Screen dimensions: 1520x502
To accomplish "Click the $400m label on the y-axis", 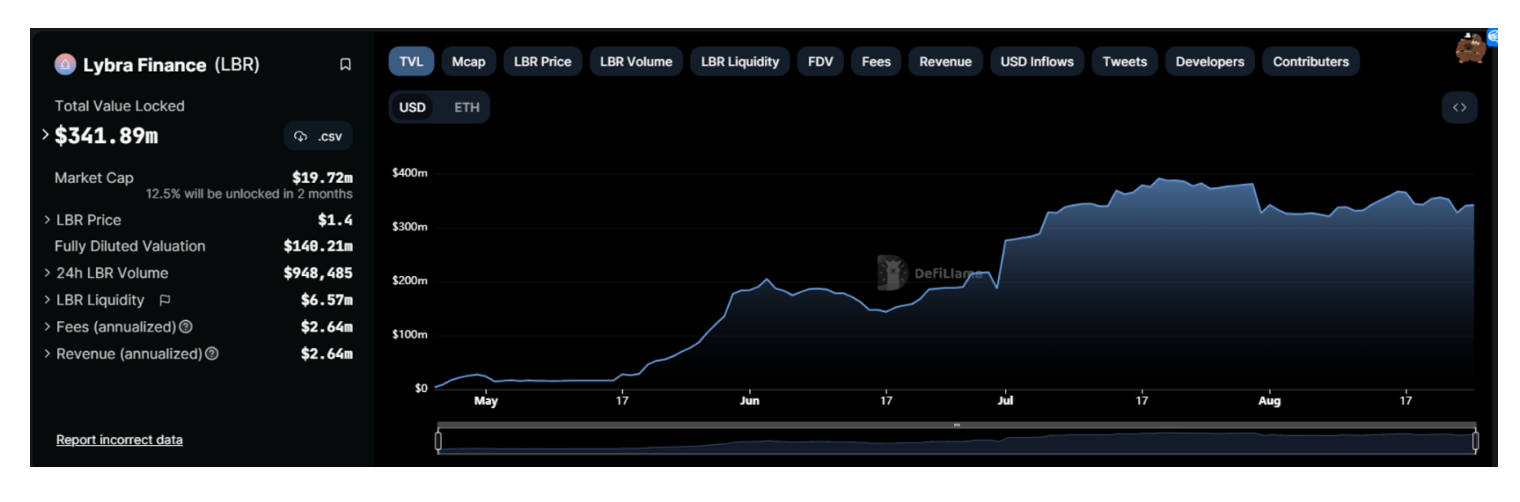I will [x=410, y=174].
